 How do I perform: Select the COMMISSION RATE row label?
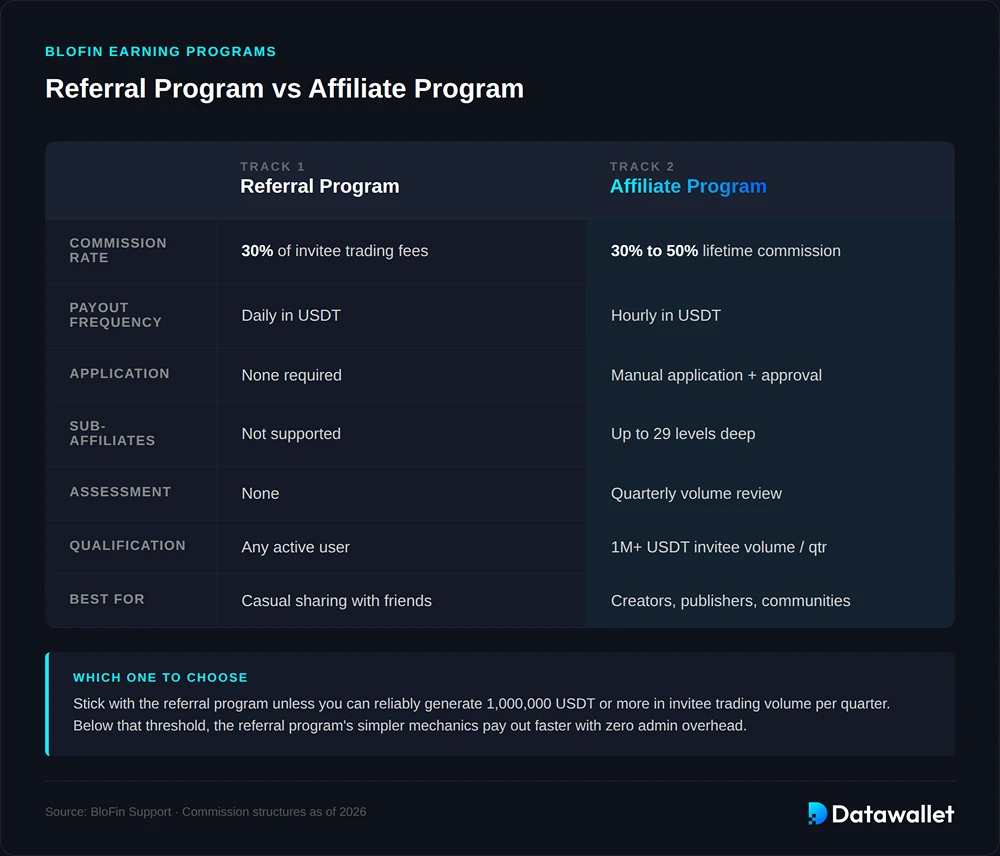pyautogui.click(x=118, y=250)
